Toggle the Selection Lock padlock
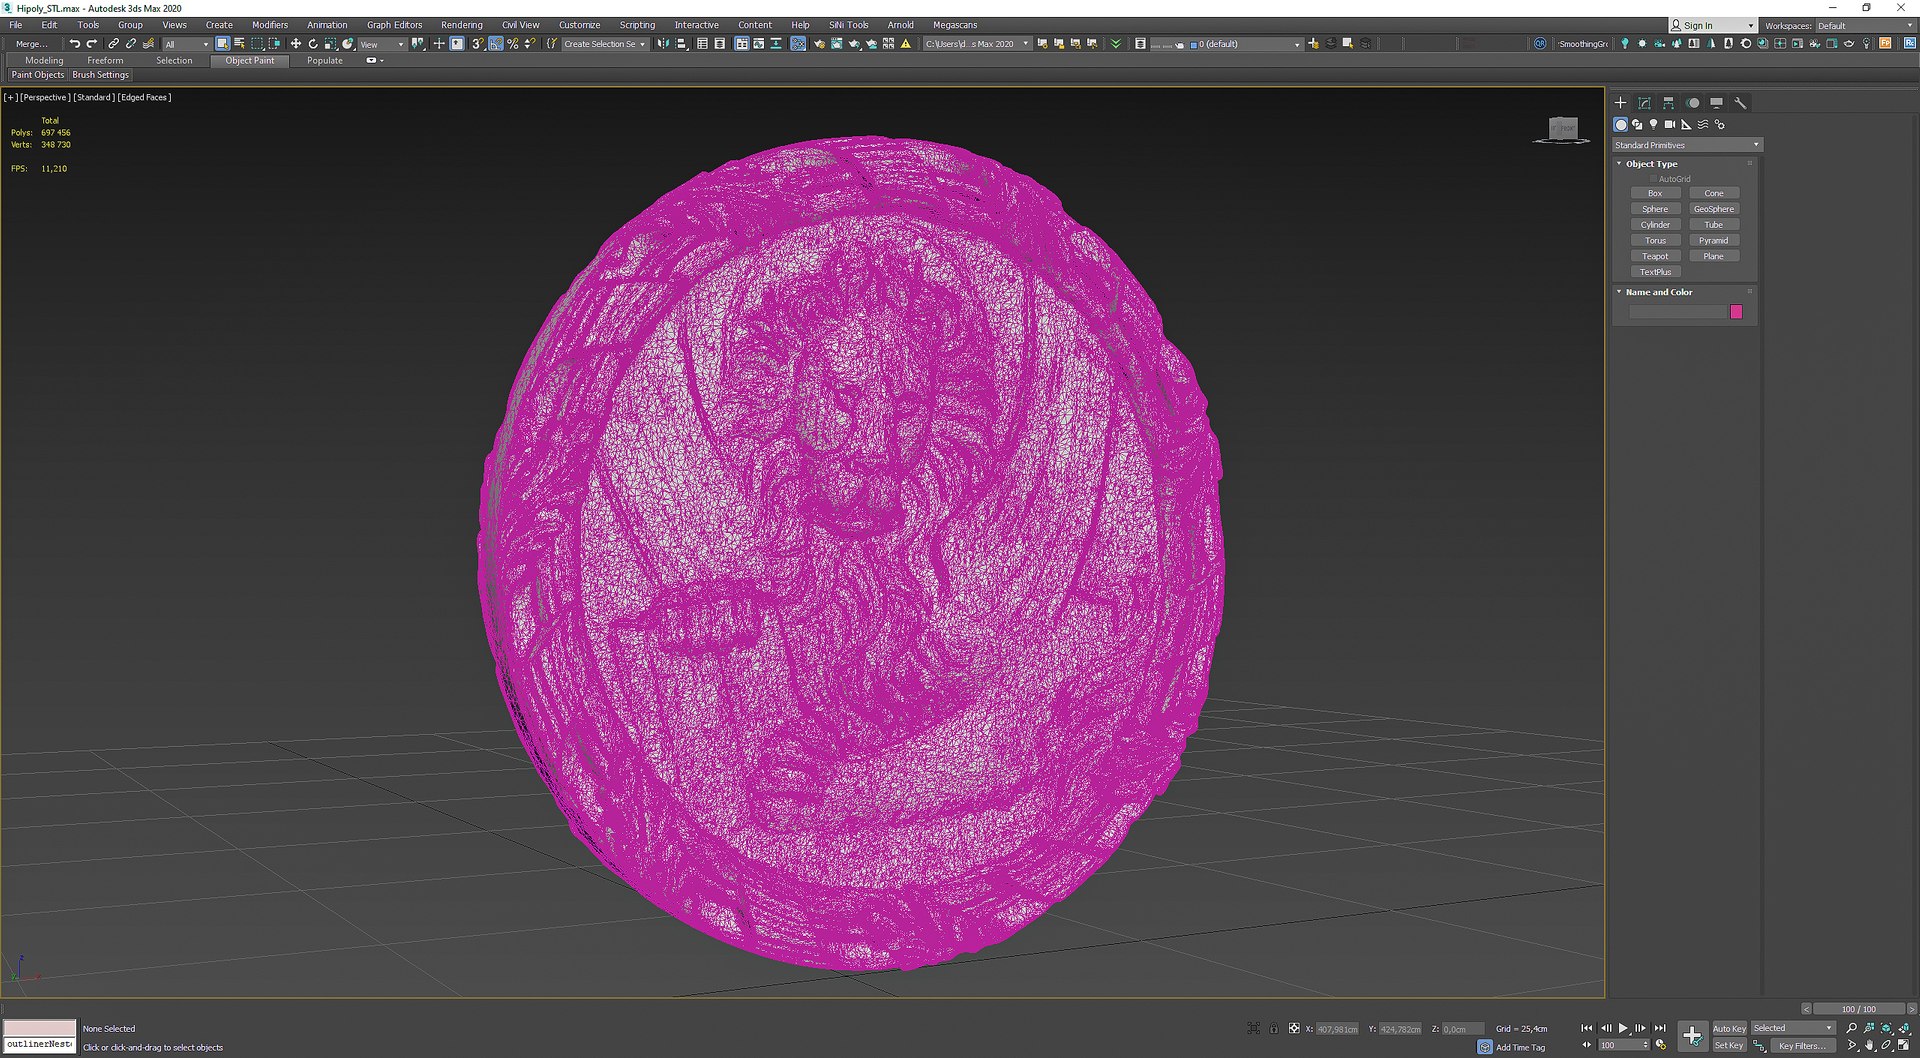This screenshot has width=1920, height=1058. (1273, 1028)
